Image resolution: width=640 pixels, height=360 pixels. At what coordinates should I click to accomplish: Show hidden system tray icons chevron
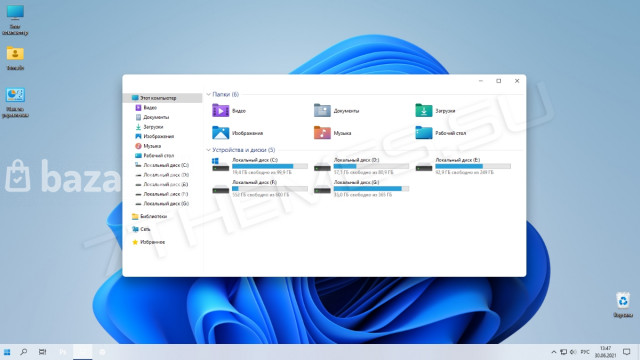[553, 352]
